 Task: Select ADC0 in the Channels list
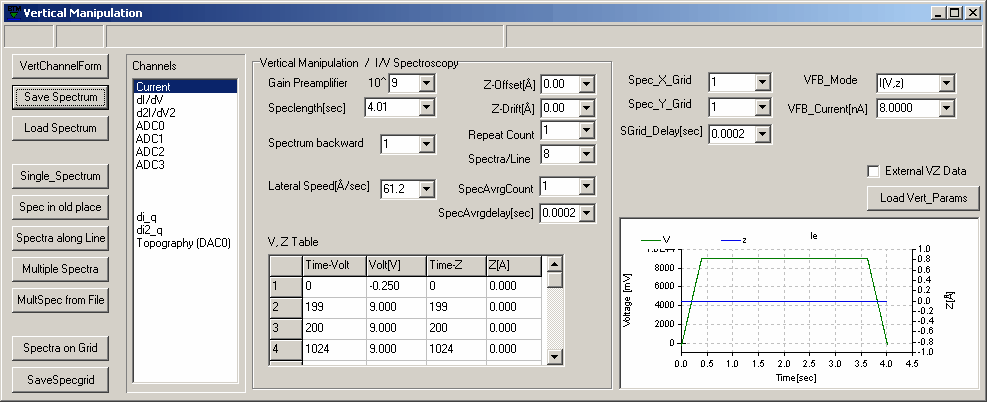(185, 126)
